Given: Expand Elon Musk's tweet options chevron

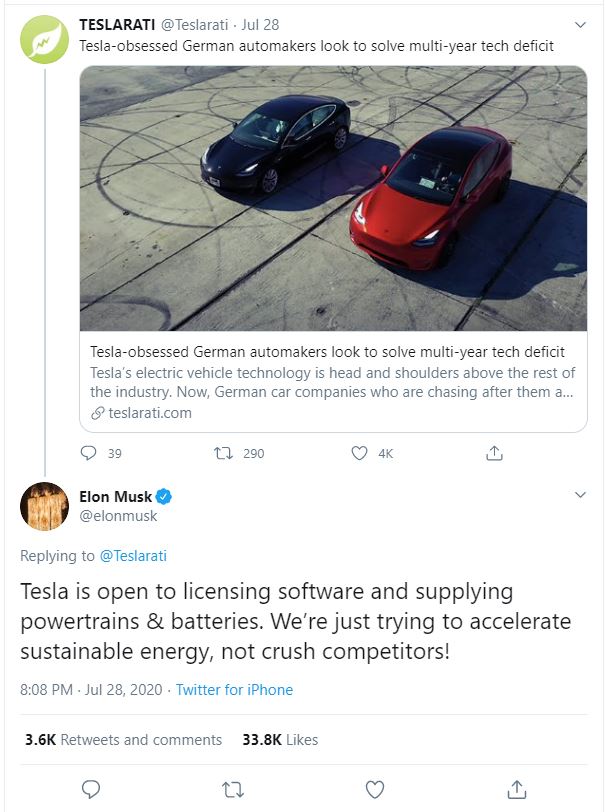Looking at the screenshot, I should pyautogui.click(x=579, y=495).
